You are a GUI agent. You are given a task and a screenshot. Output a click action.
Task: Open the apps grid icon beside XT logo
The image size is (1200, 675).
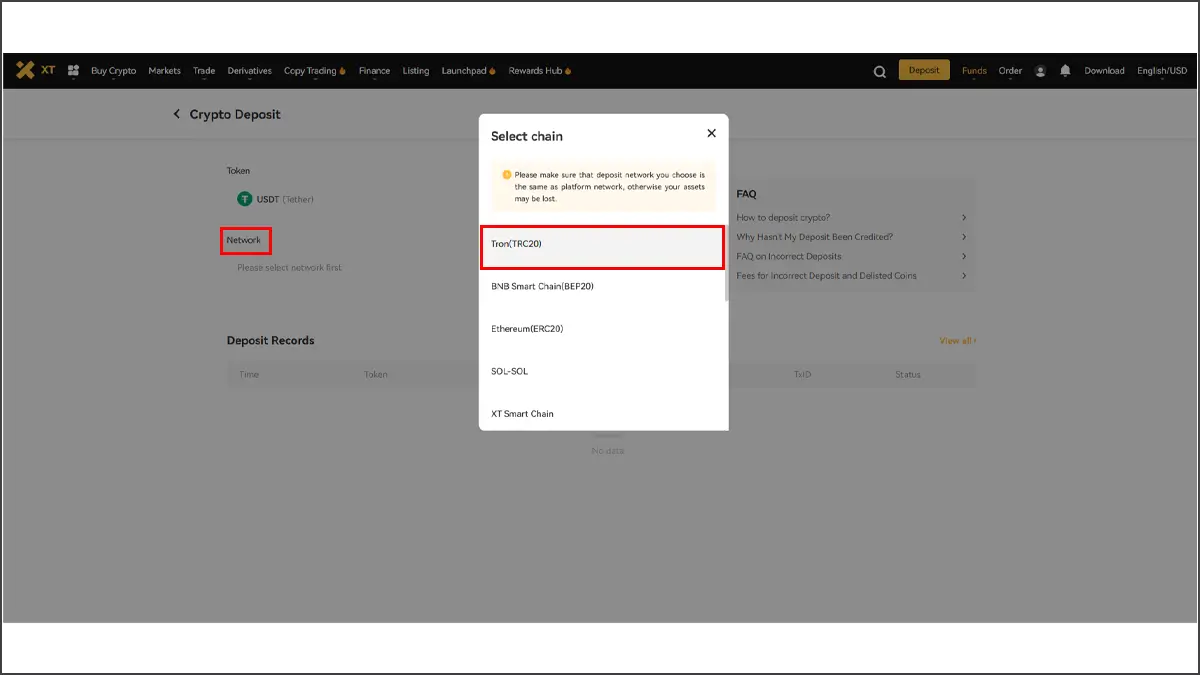pyautogui.click(x=73, y=71)
